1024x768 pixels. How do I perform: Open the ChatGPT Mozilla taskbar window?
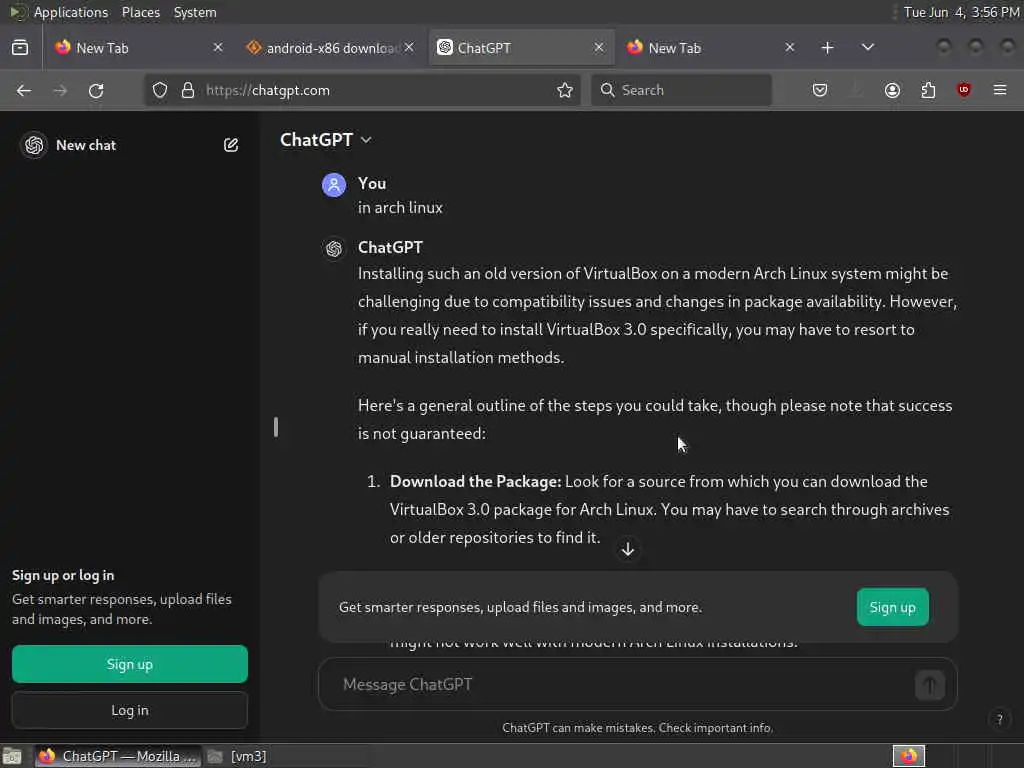point(118,756)
